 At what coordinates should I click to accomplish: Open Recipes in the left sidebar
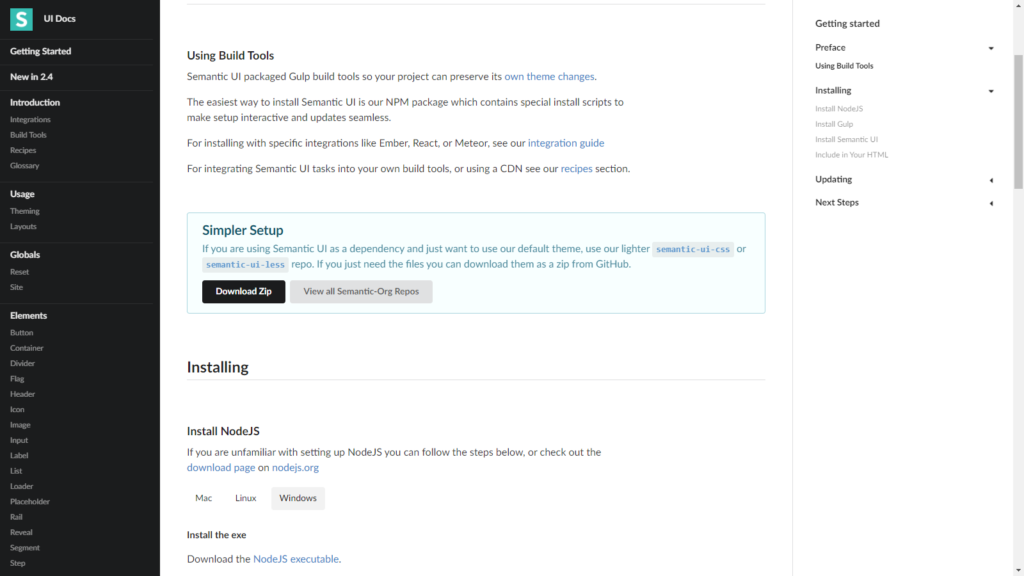(23, 150)
